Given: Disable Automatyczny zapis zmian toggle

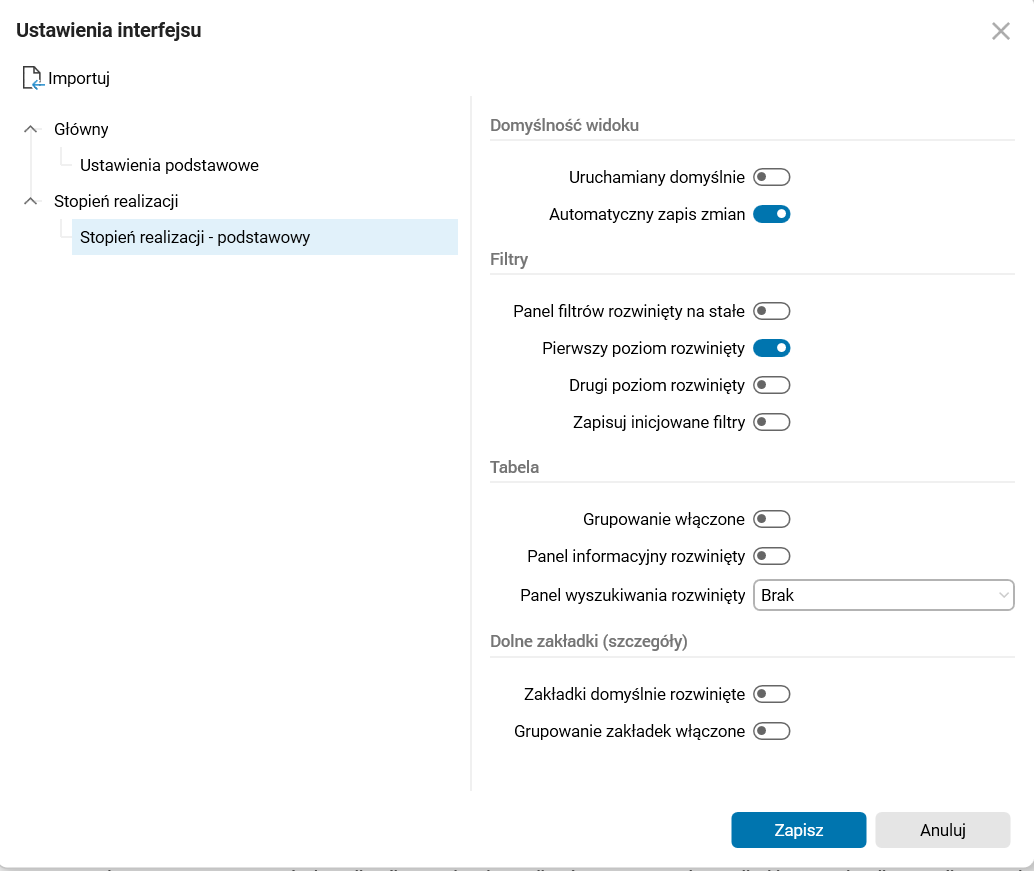Looking at the screenshot, I should [x=771, y=214].
